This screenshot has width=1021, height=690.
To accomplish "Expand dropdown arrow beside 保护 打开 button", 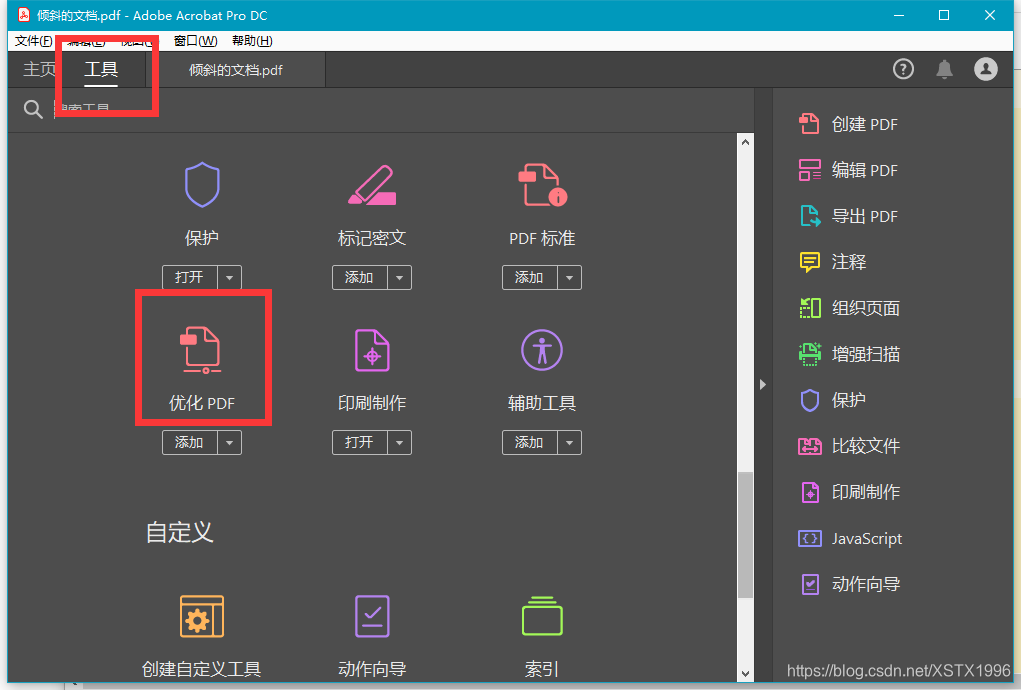I will (x=229, y=277).
